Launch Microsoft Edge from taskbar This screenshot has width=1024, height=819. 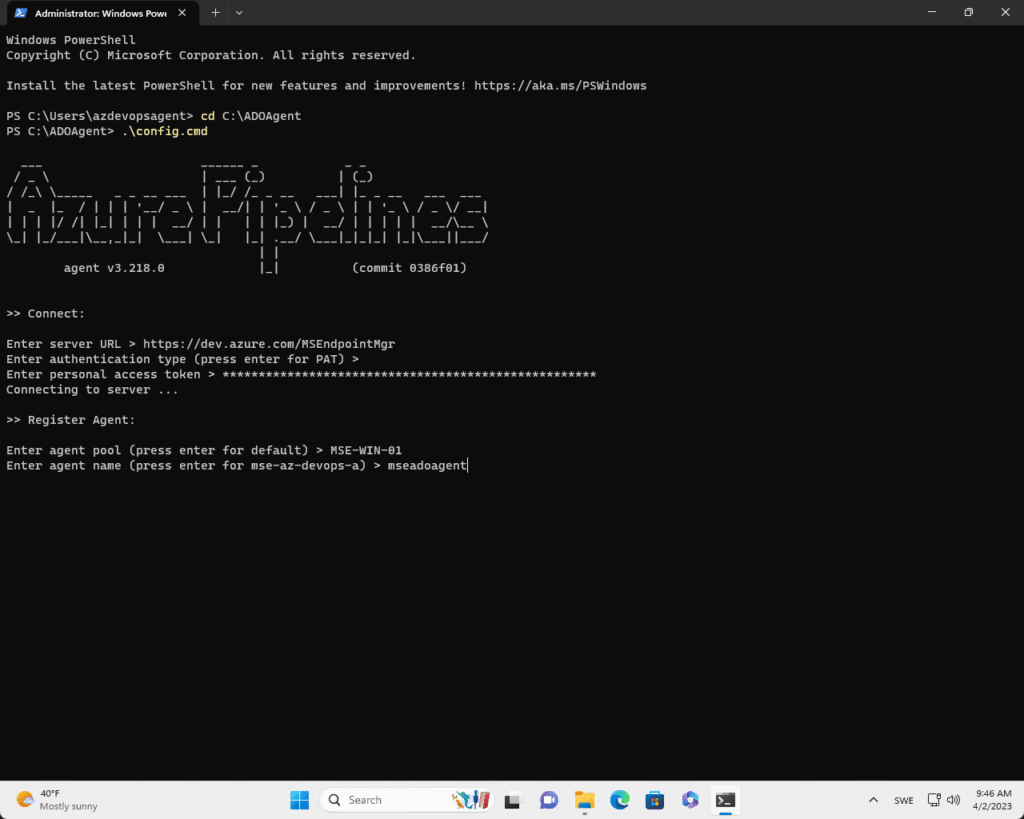(x=620, y=800)
